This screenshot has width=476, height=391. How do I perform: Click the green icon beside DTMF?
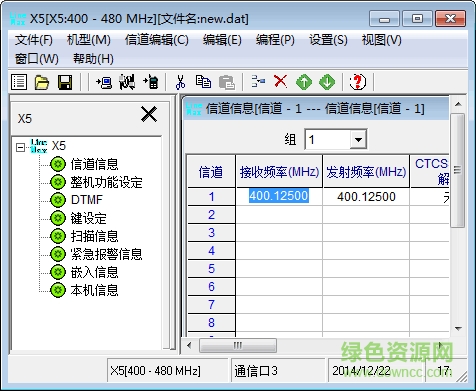coord(58,200)
